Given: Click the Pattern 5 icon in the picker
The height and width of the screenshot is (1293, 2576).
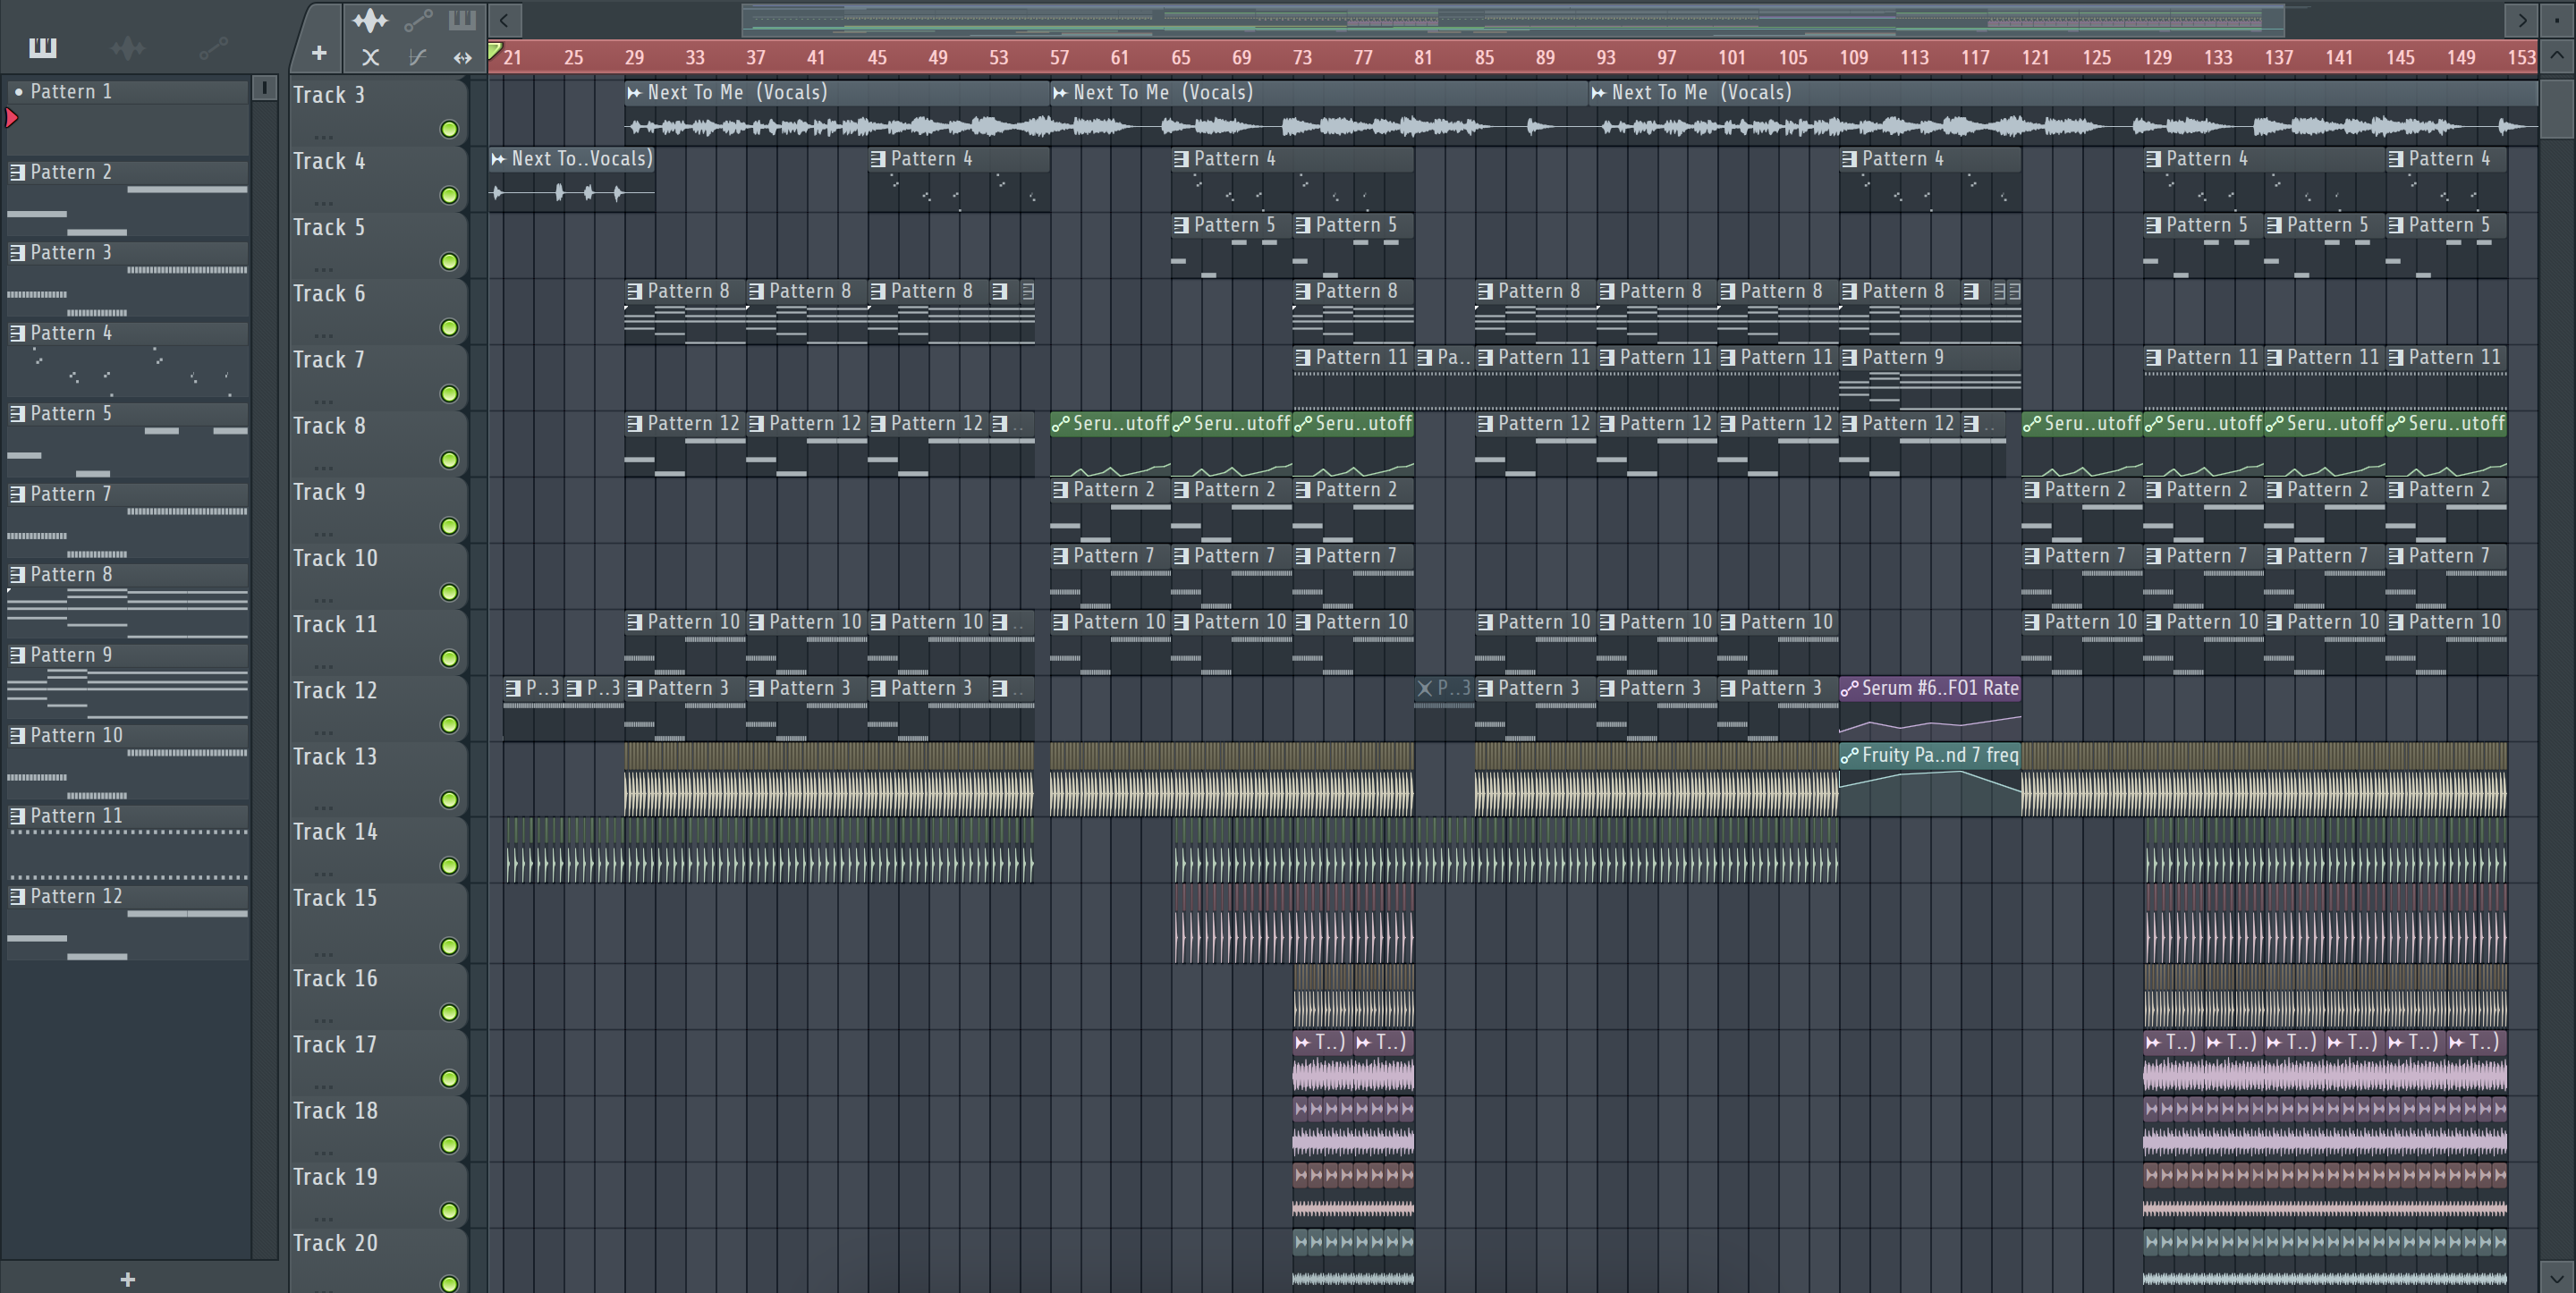Looking at the screenshot, I should pyautogui.click(x=17, y=414).
